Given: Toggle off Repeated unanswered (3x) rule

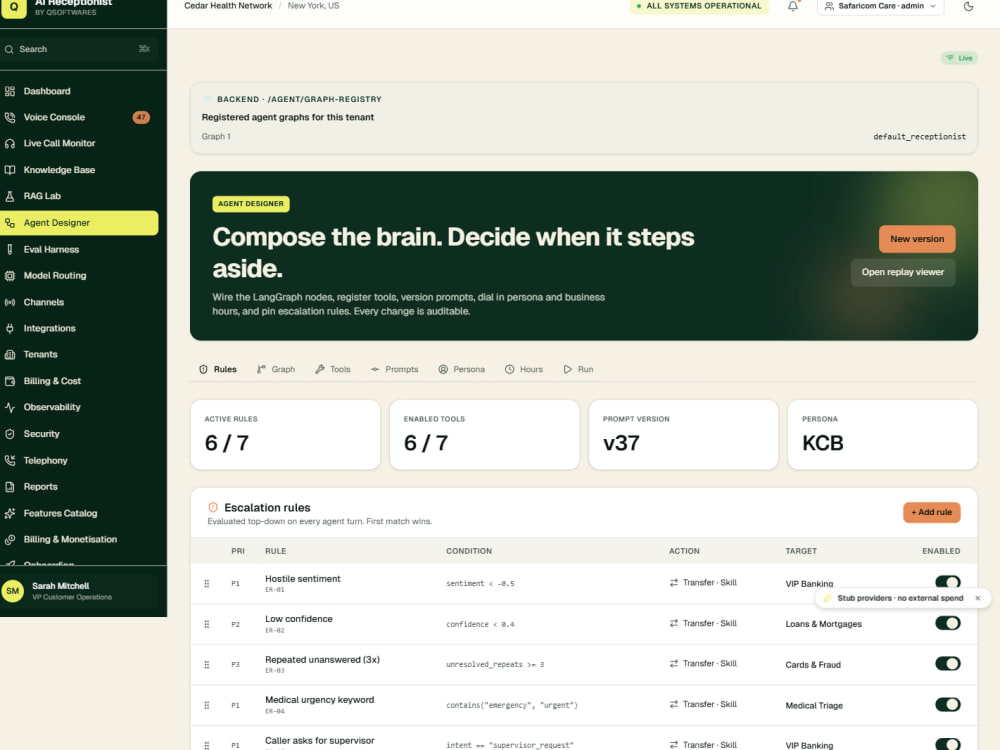Looking at the screenshot, I should pyautogui.click(x=948, y=664).
